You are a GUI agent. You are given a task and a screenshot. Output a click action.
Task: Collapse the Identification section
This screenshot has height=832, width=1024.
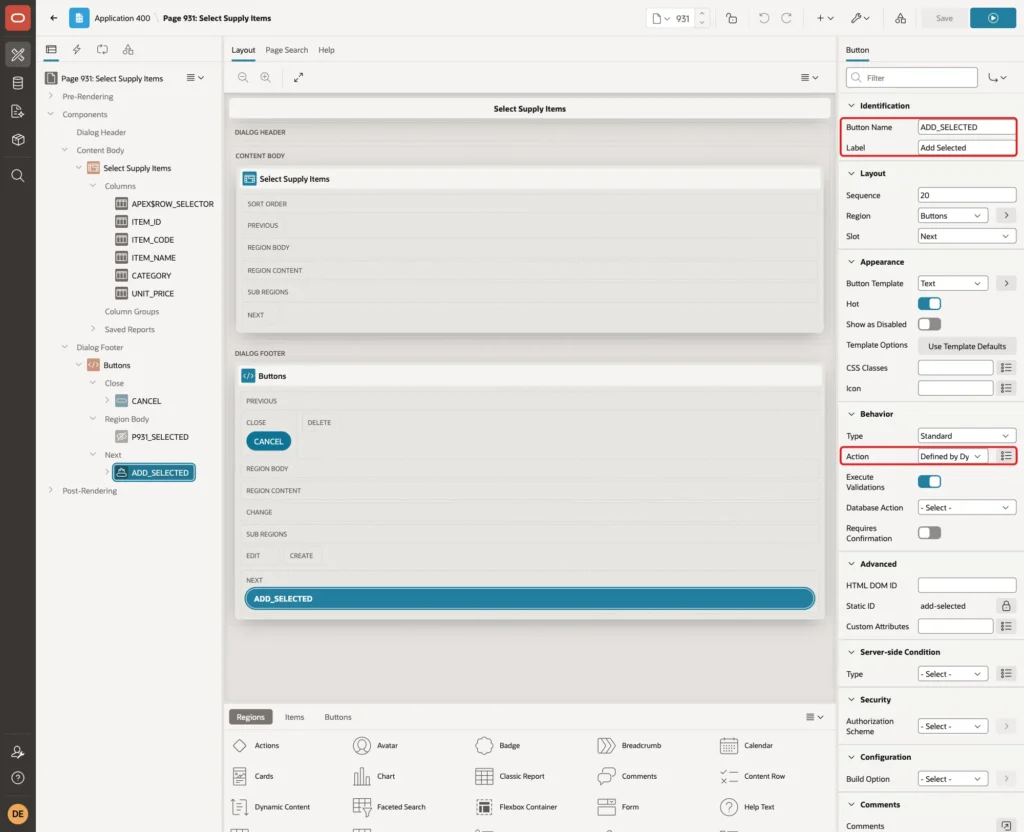[x=851, y=106]
